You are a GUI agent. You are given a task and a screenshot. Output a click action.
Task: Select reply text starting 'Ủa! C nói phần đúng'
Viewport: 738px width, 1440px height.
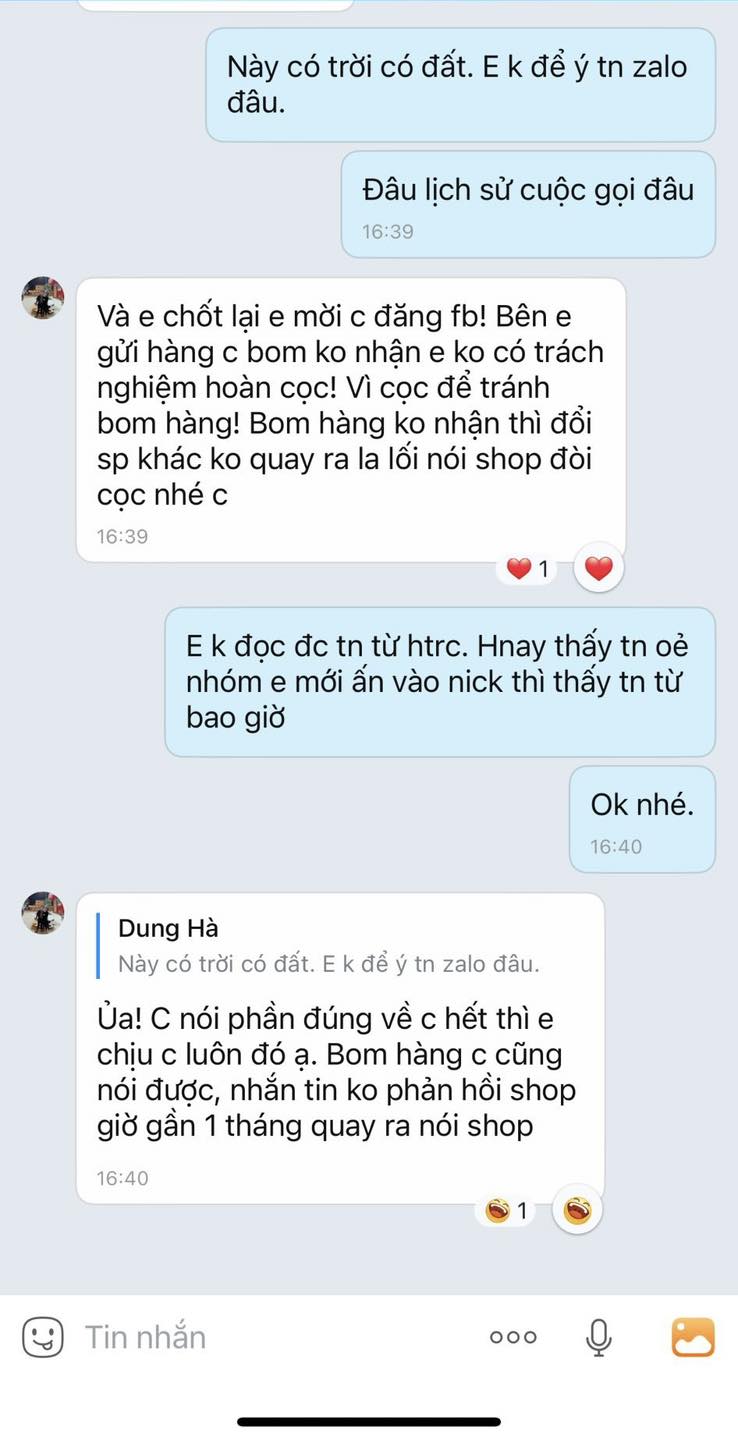[x=337, y=1073]
